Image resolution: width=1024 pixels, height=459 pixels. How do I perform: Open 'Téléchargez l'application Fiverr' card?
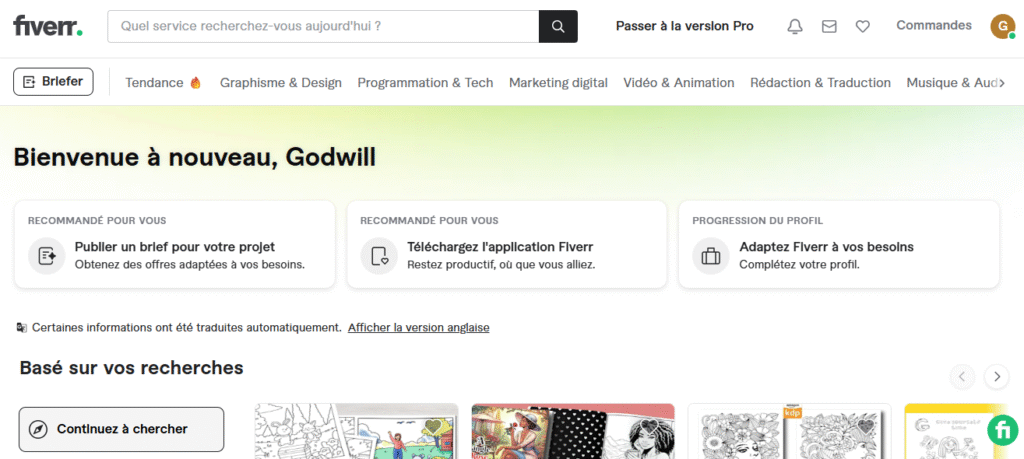pyautogui.click(x=507, y=244)
